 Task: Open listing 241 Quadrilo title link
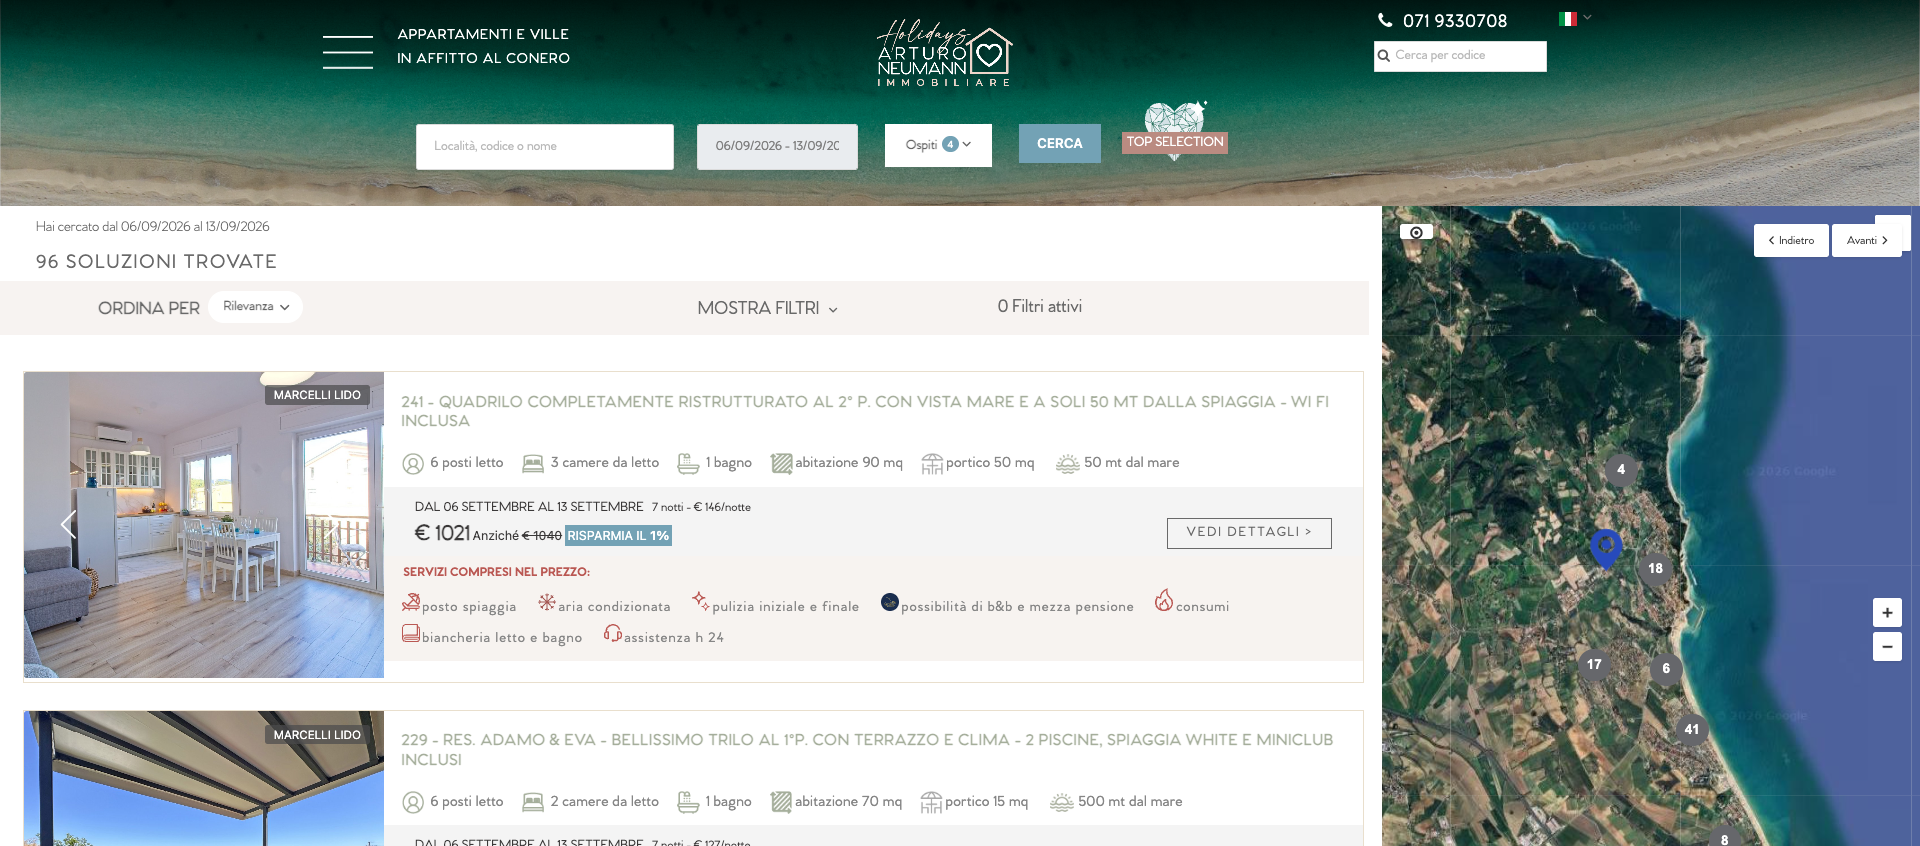click(x=865, y=411)
